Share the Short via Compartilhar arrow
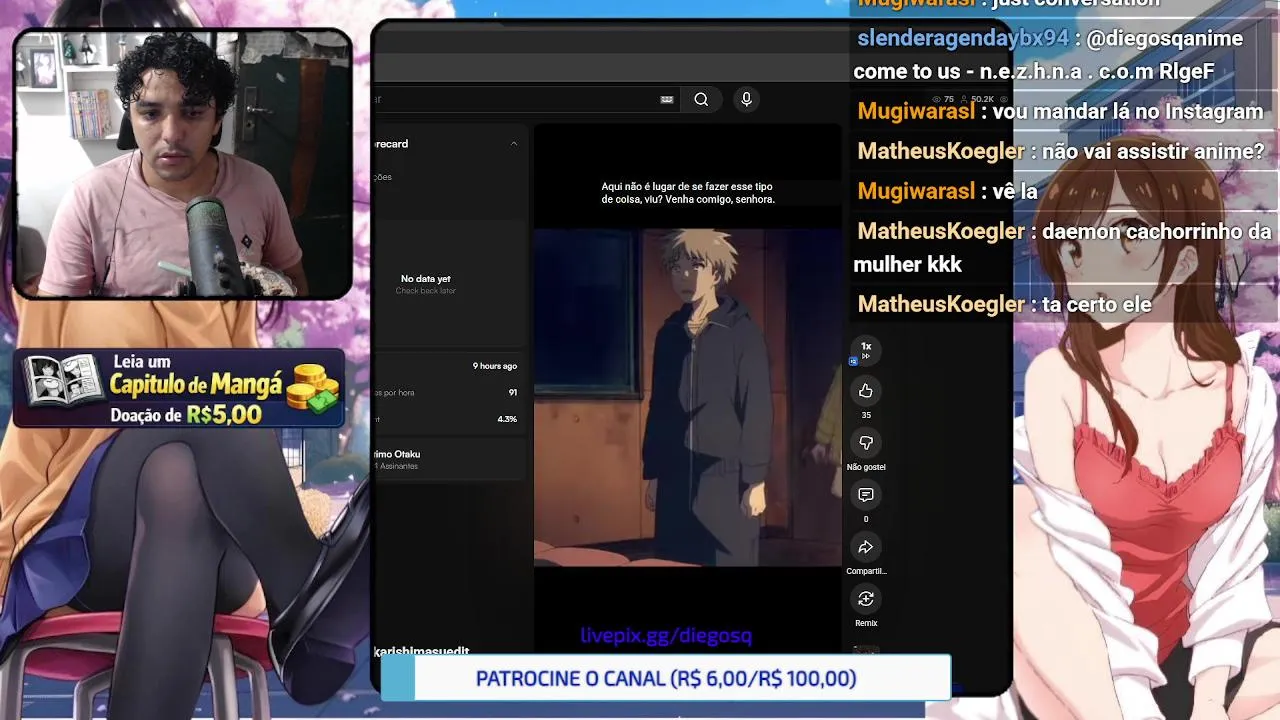This screenshot has width=1280, height=720. coord(866,547)
